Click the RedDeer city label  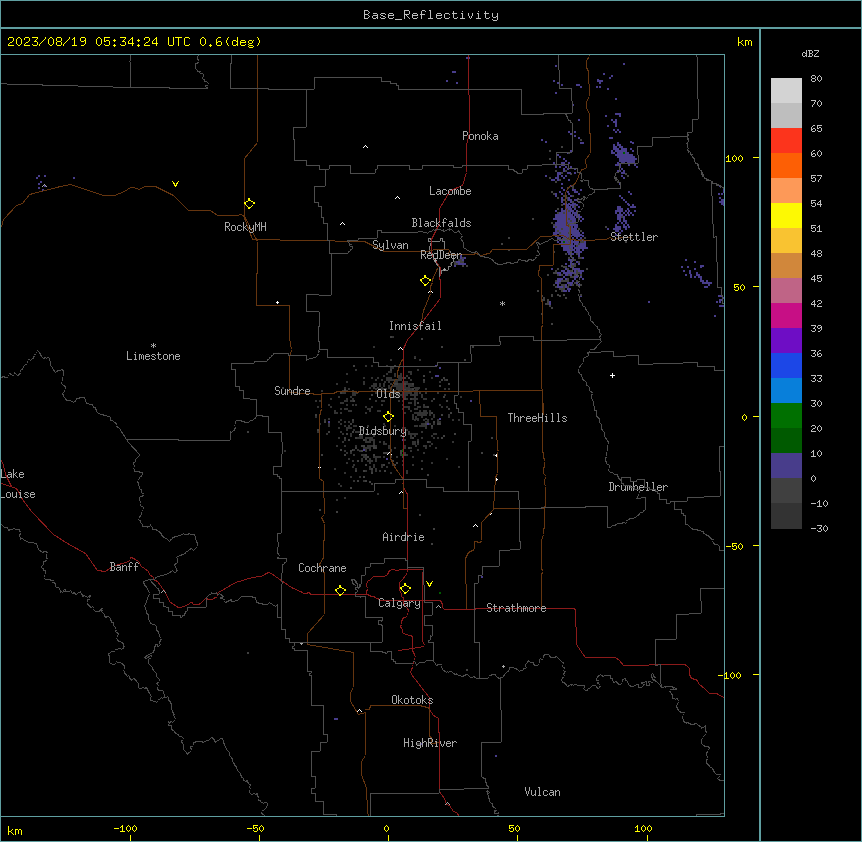[x=441, y=255]
